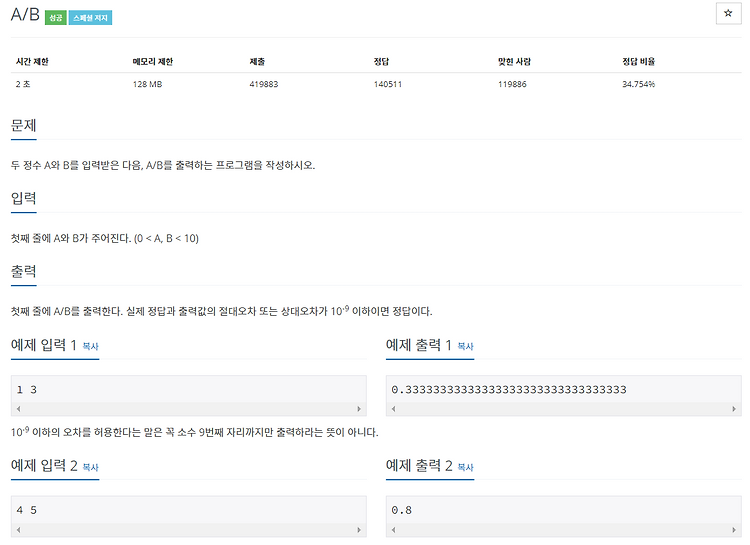Click the 입력 section heading
Screen dimensions: 750x545
point(23,198)
